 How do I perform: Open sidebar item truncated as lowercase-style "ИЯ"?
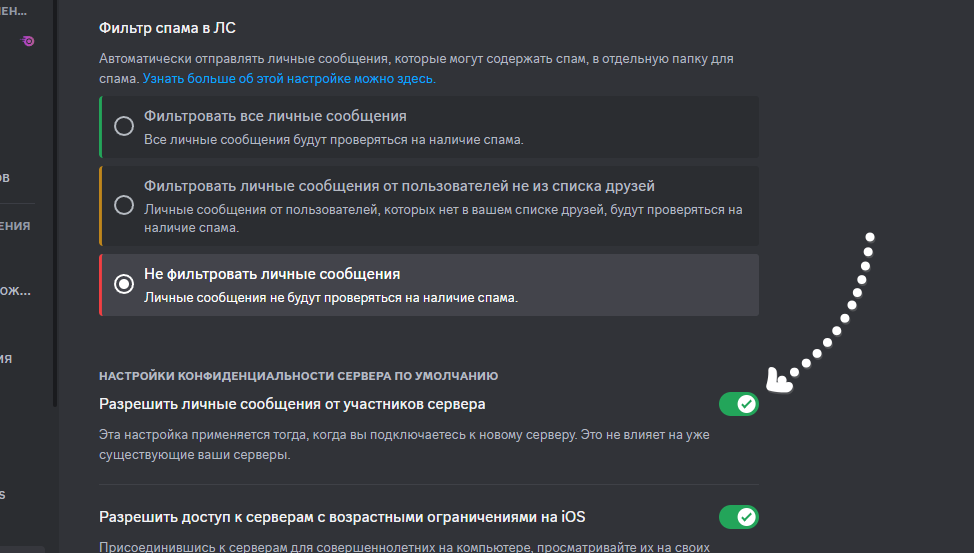[7, 358]
